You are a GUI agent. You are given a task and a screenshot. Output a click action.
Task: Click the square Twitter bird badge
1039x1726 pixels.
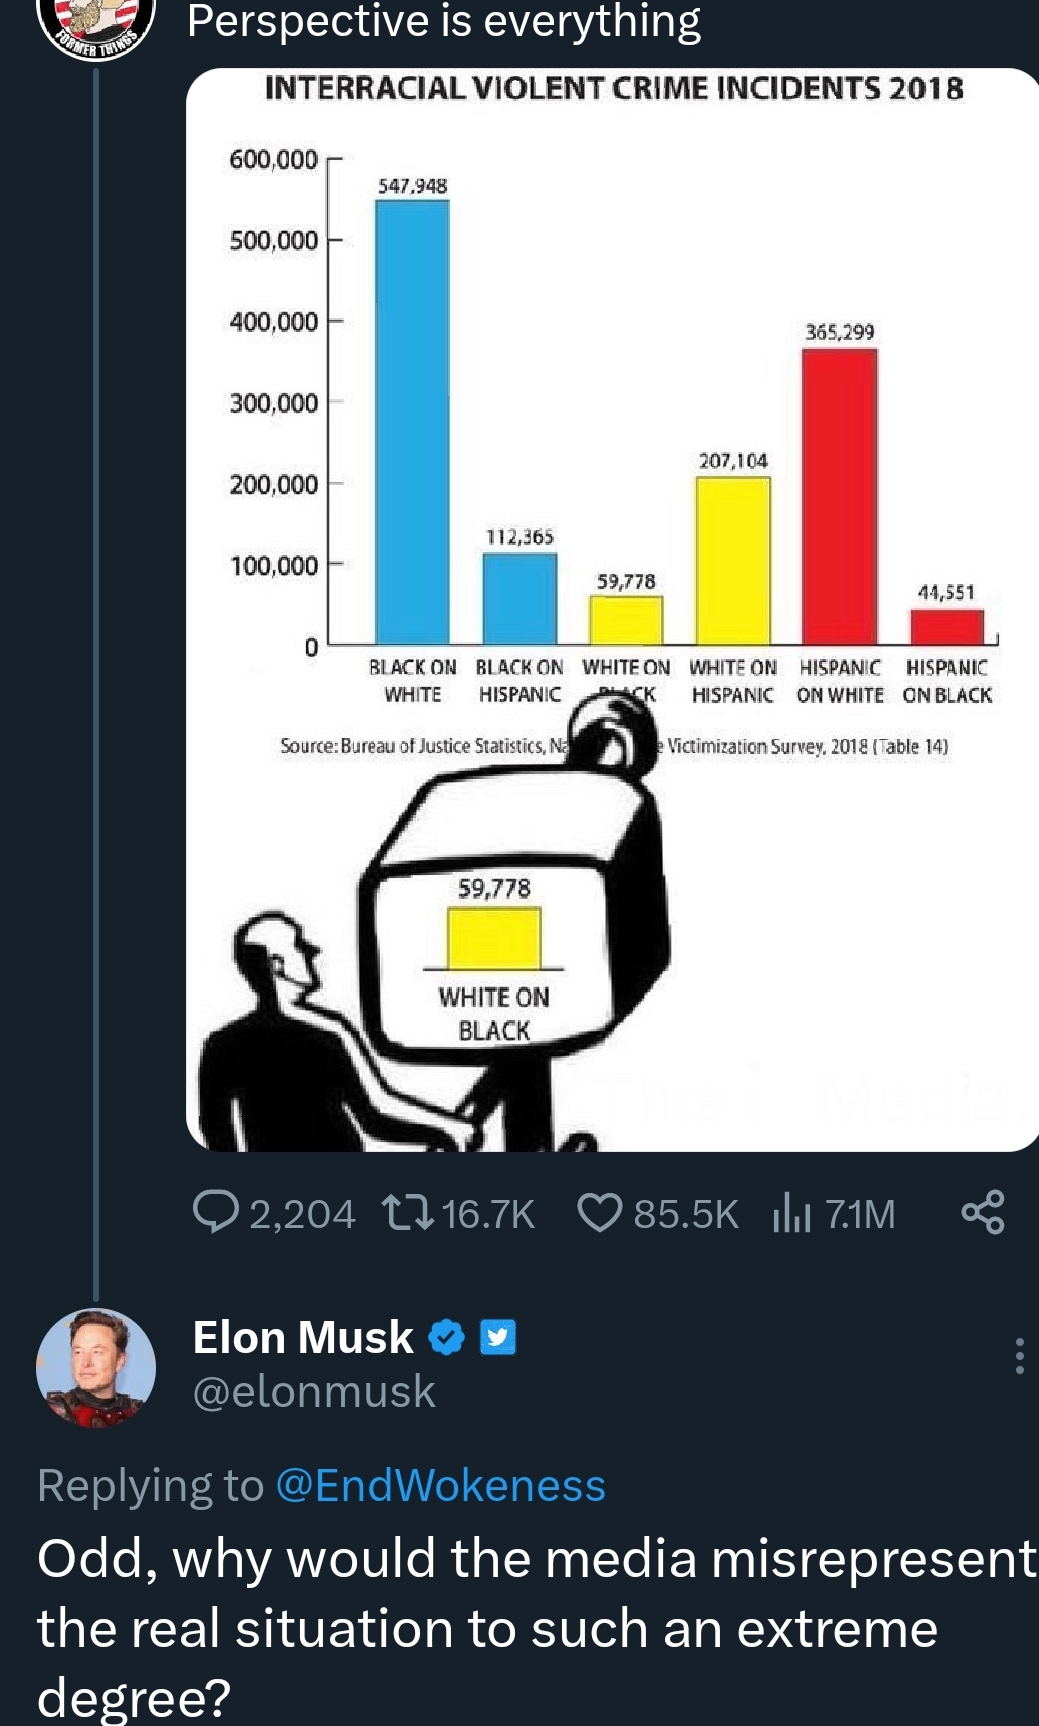498,1337
